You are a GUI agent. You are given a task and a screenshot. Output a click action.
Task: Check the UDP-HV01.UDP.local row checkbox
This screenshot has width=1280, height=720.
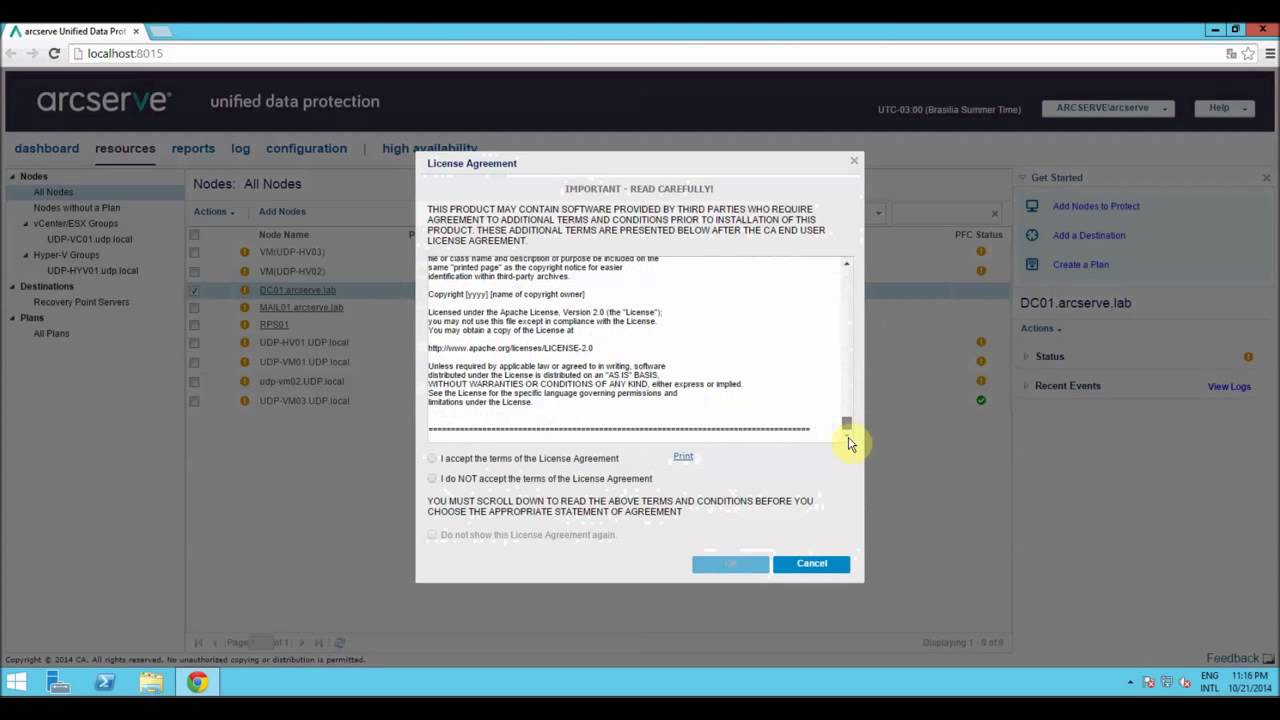click(194, 343)
